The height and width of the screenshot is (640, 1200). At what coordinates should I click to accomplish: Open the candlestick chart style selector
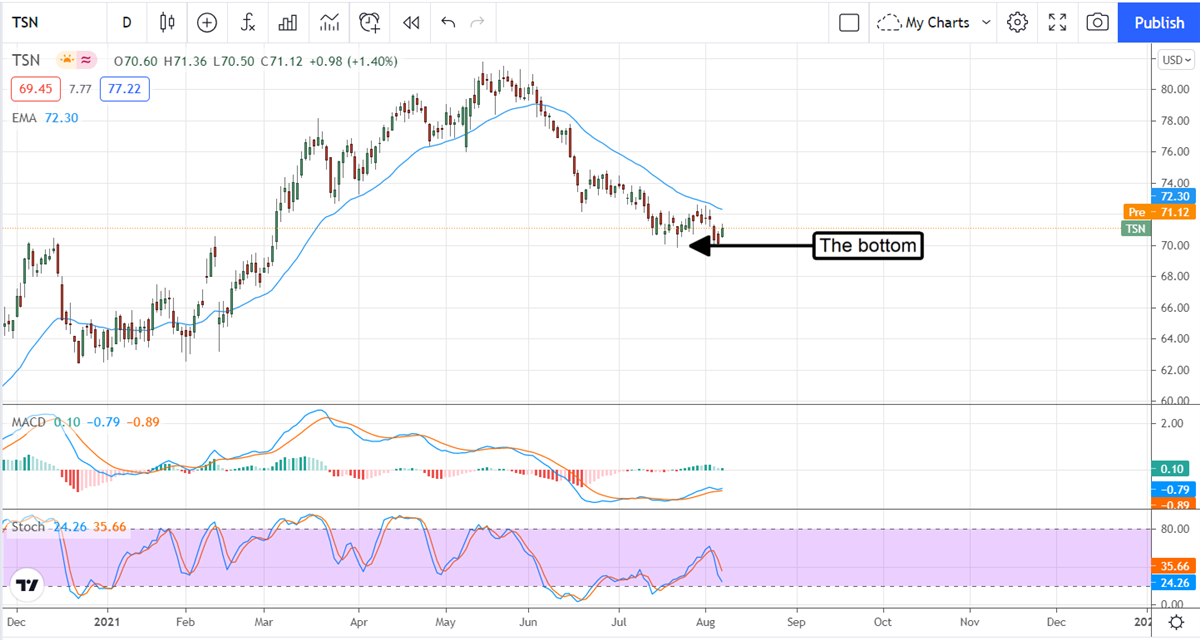pos(167,22)
